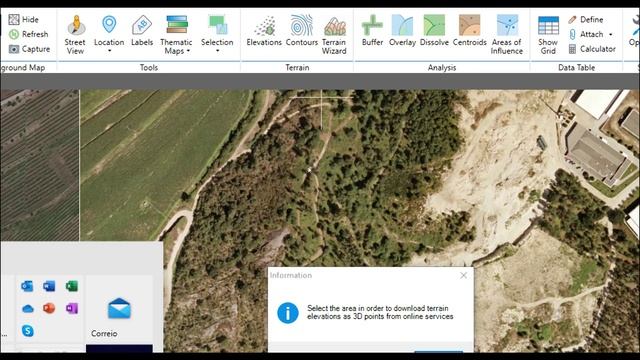Open the Street View tool

76,34
